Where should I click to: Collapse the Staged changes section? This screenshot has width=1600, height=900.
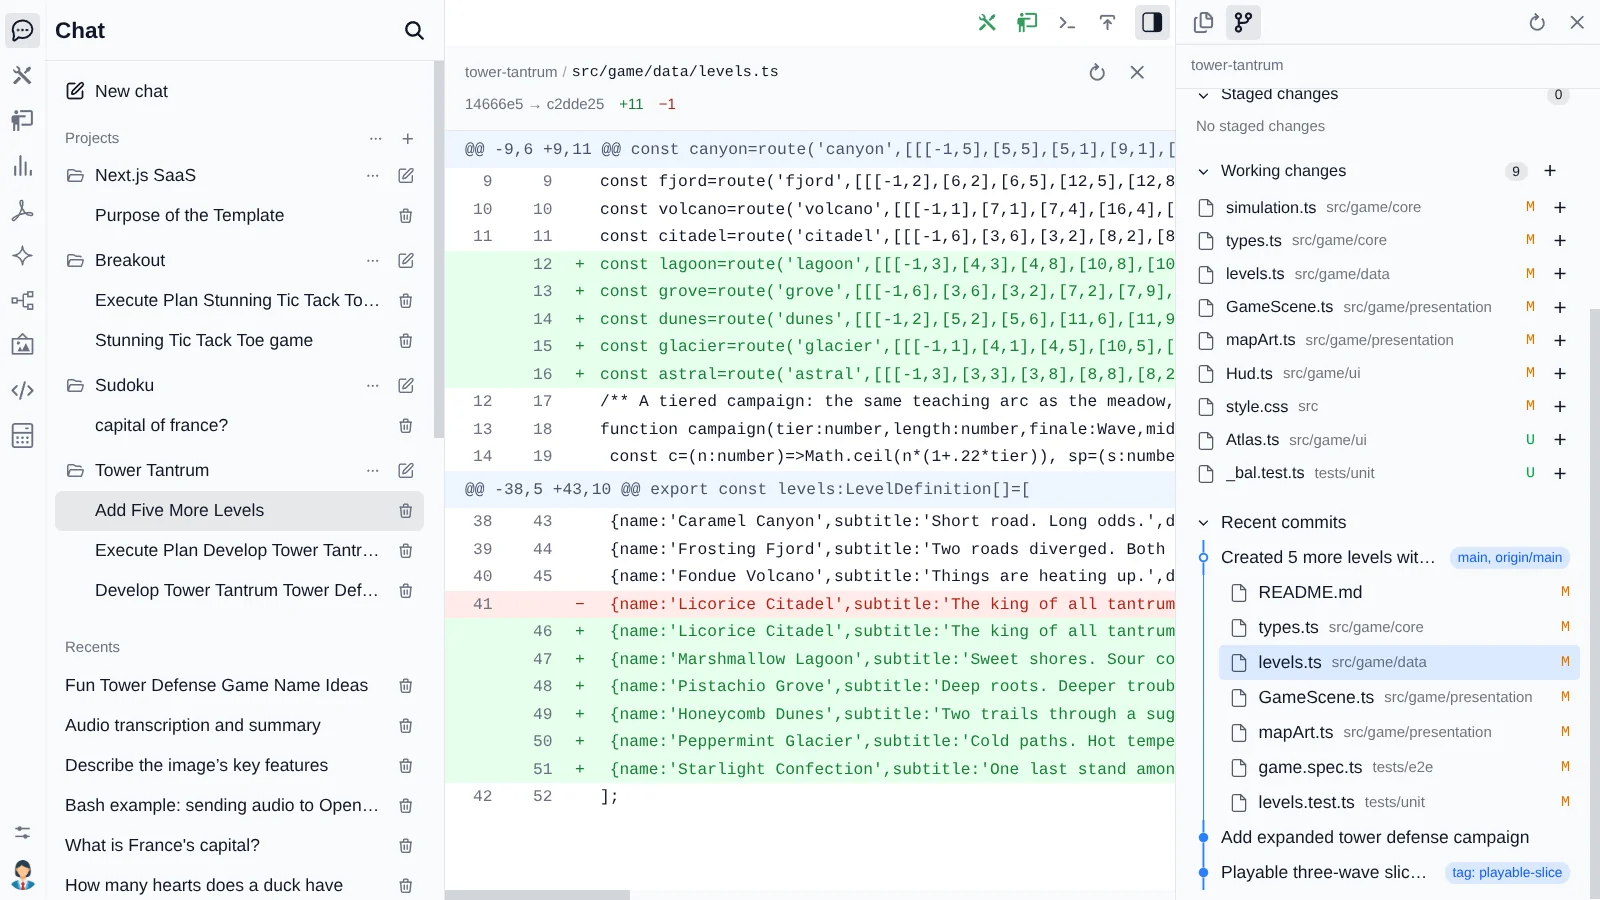click(1204, 95)
